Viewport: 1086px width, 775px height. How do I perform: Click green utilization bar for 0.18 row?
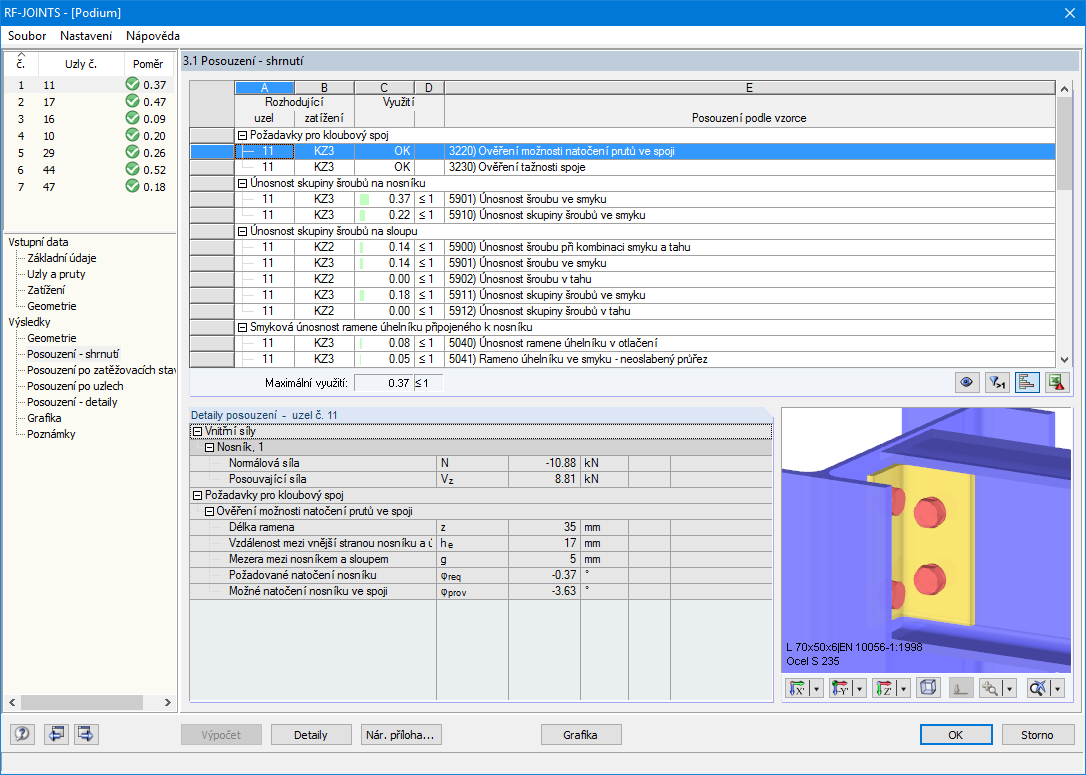click(362, 295)
